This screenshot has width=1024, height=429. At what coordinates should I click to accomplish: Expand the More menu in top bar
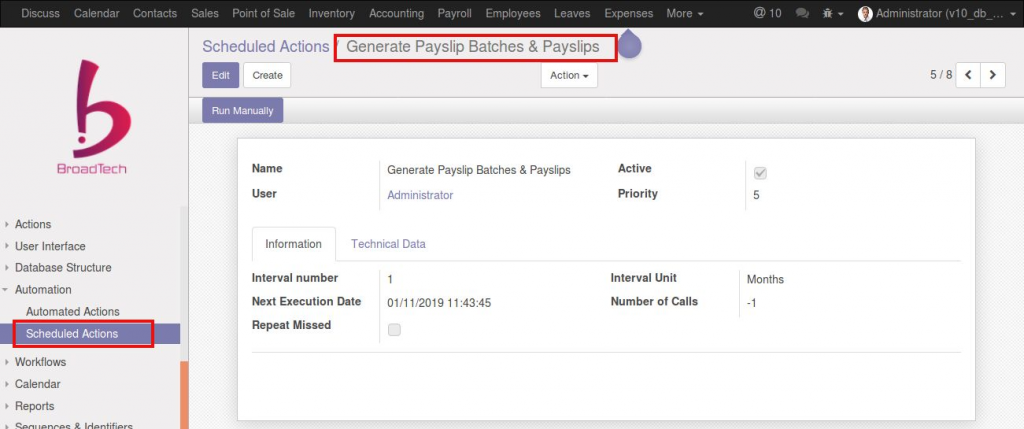(x=684, y=14)
